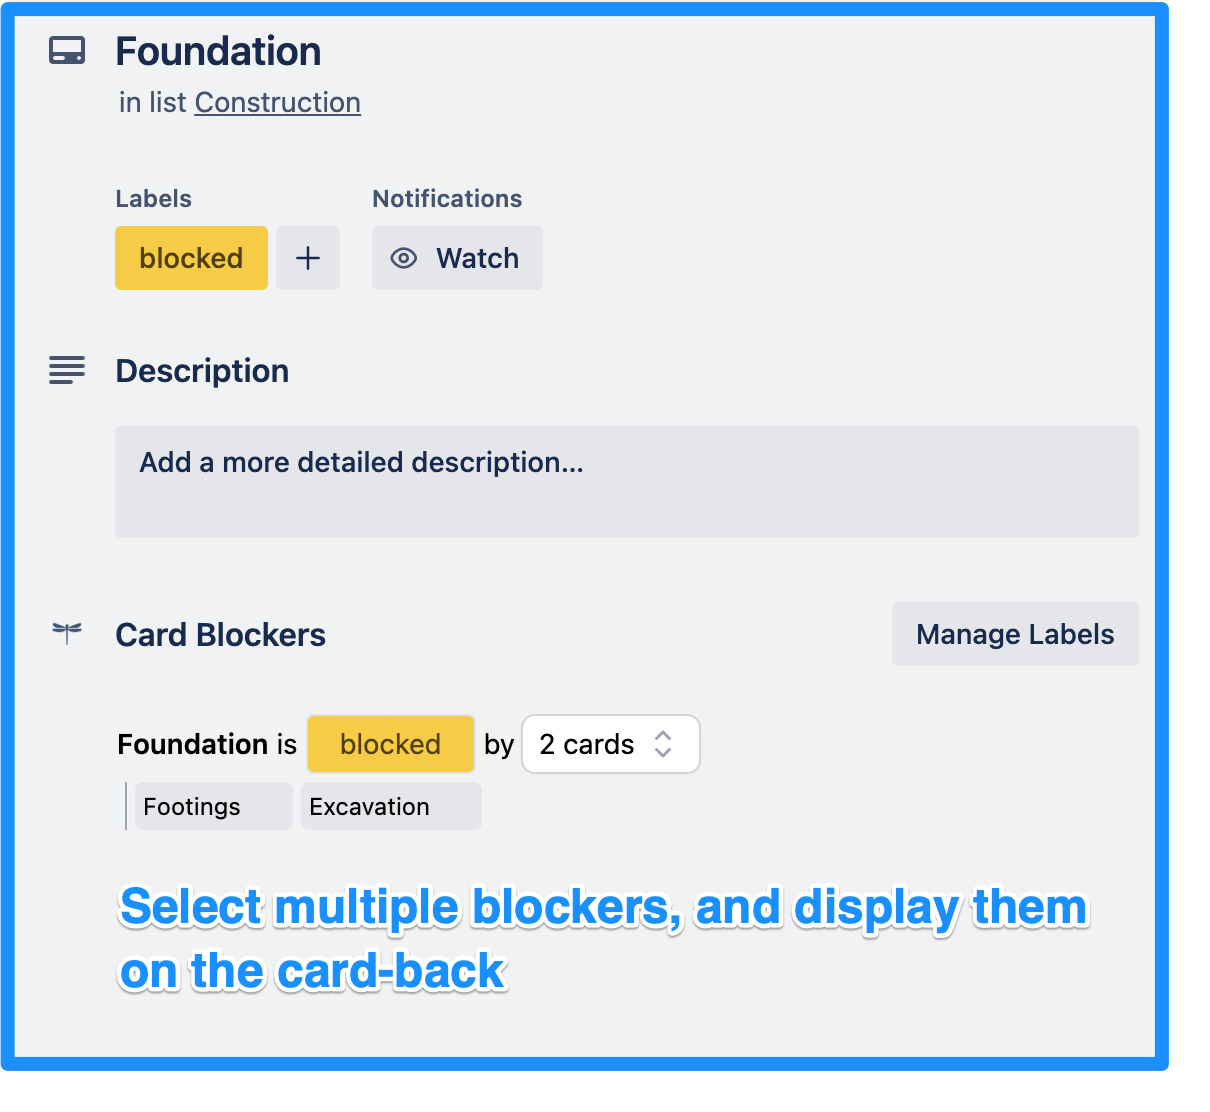This screenshot has width=1210, height=1112.
Task: Toggle Watch notifications for this card
Action: tap(457, 258)
